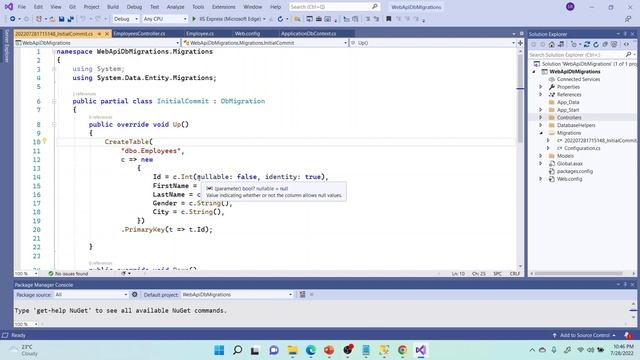Click the editor vertical scrollbar thumb
The width and height of the screenshot is (640, 360).
[x=520, y=98]
